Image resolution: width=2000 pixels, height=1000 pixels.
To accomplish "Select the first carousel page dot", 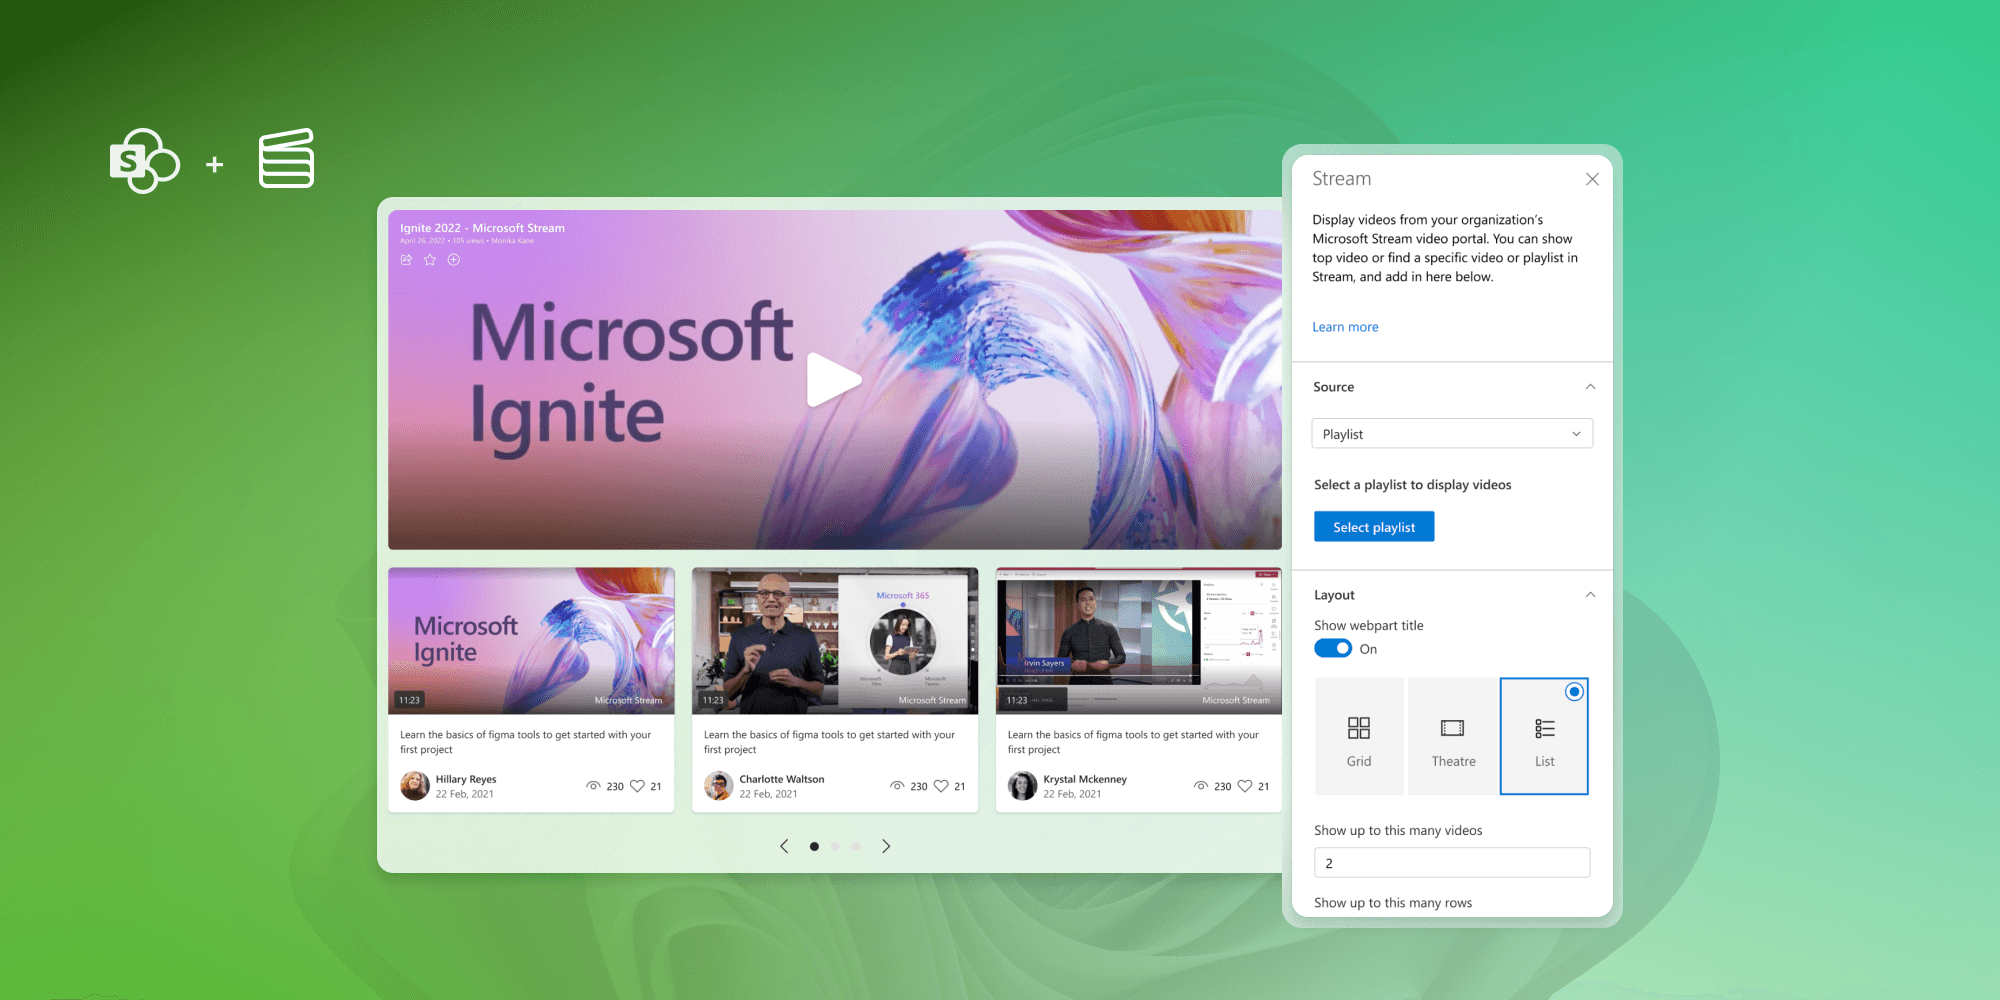I will [x=814, y=846].
